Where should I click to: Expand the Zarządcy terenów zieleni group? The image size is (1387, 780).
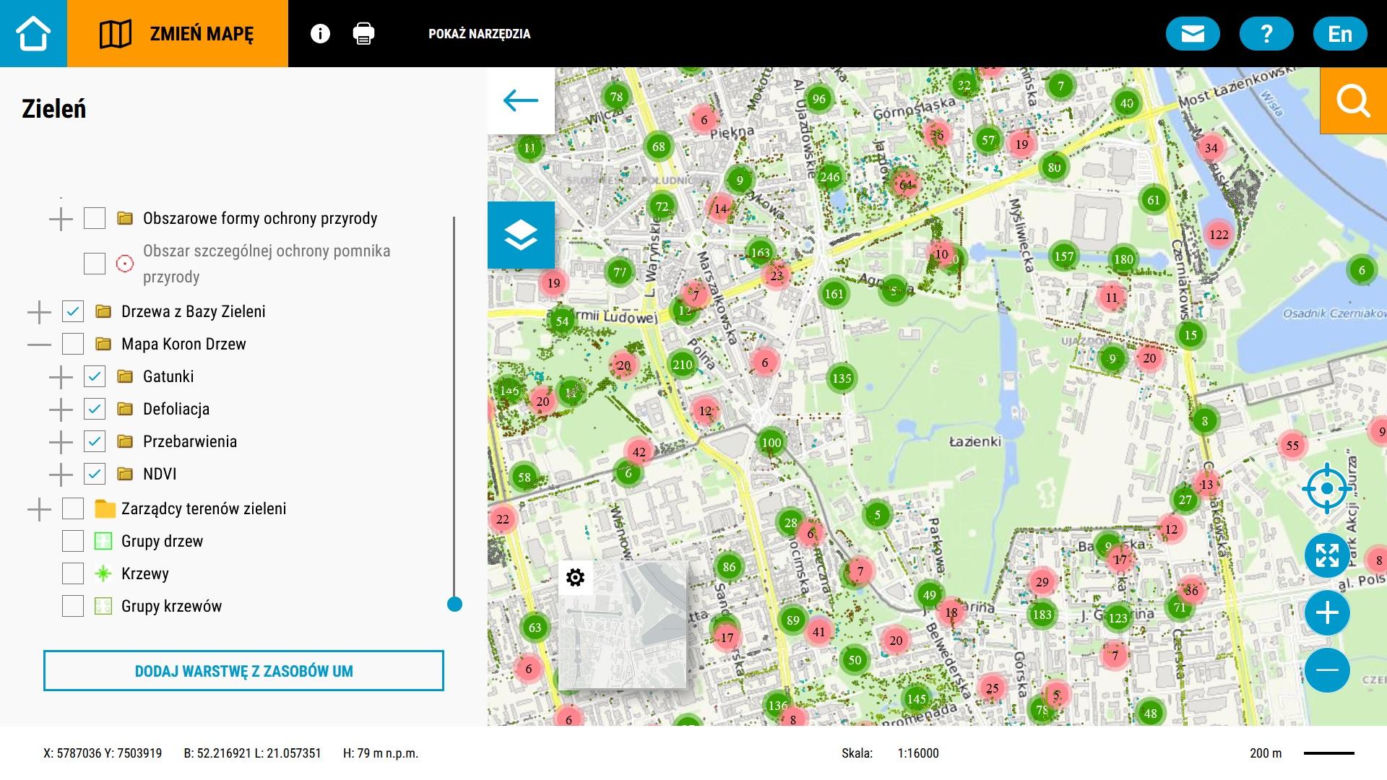point(39,509)
